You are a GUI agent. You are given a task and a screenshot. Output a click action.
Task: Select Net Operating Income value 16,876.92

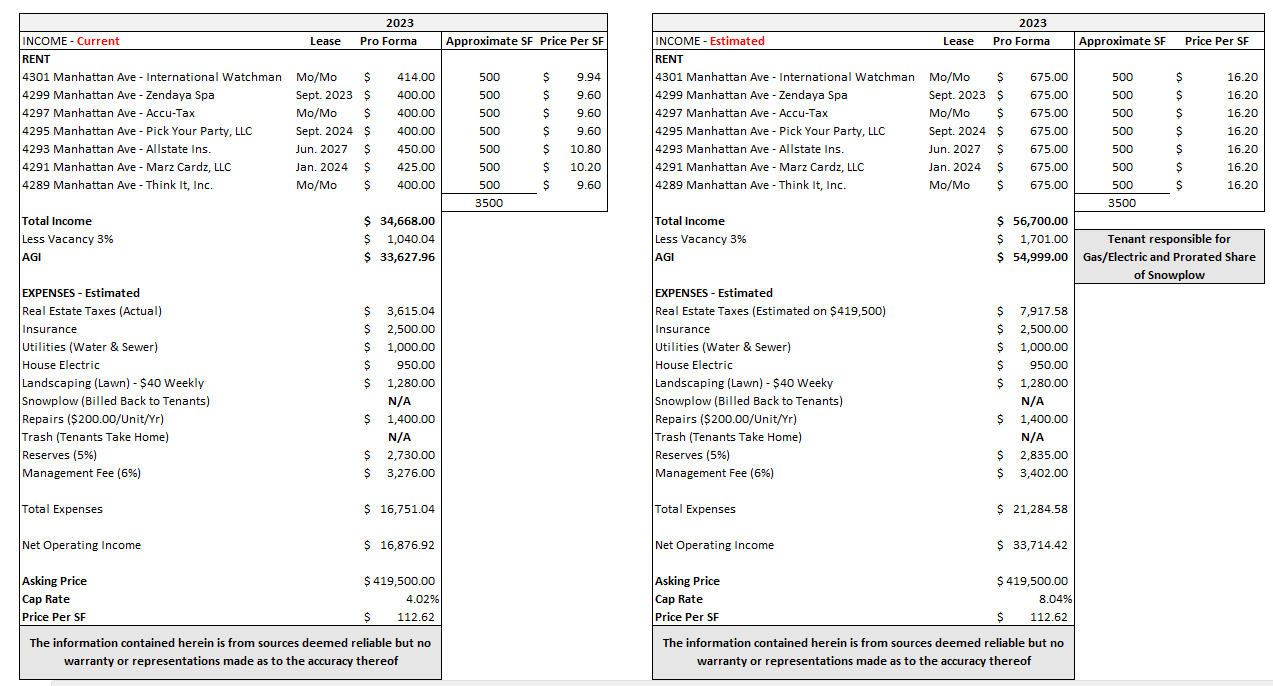406,545
